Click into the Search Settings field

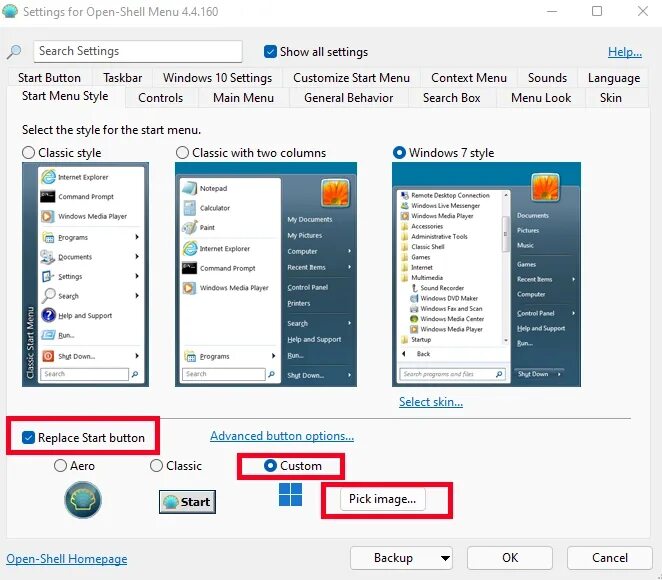pos(138,51)
